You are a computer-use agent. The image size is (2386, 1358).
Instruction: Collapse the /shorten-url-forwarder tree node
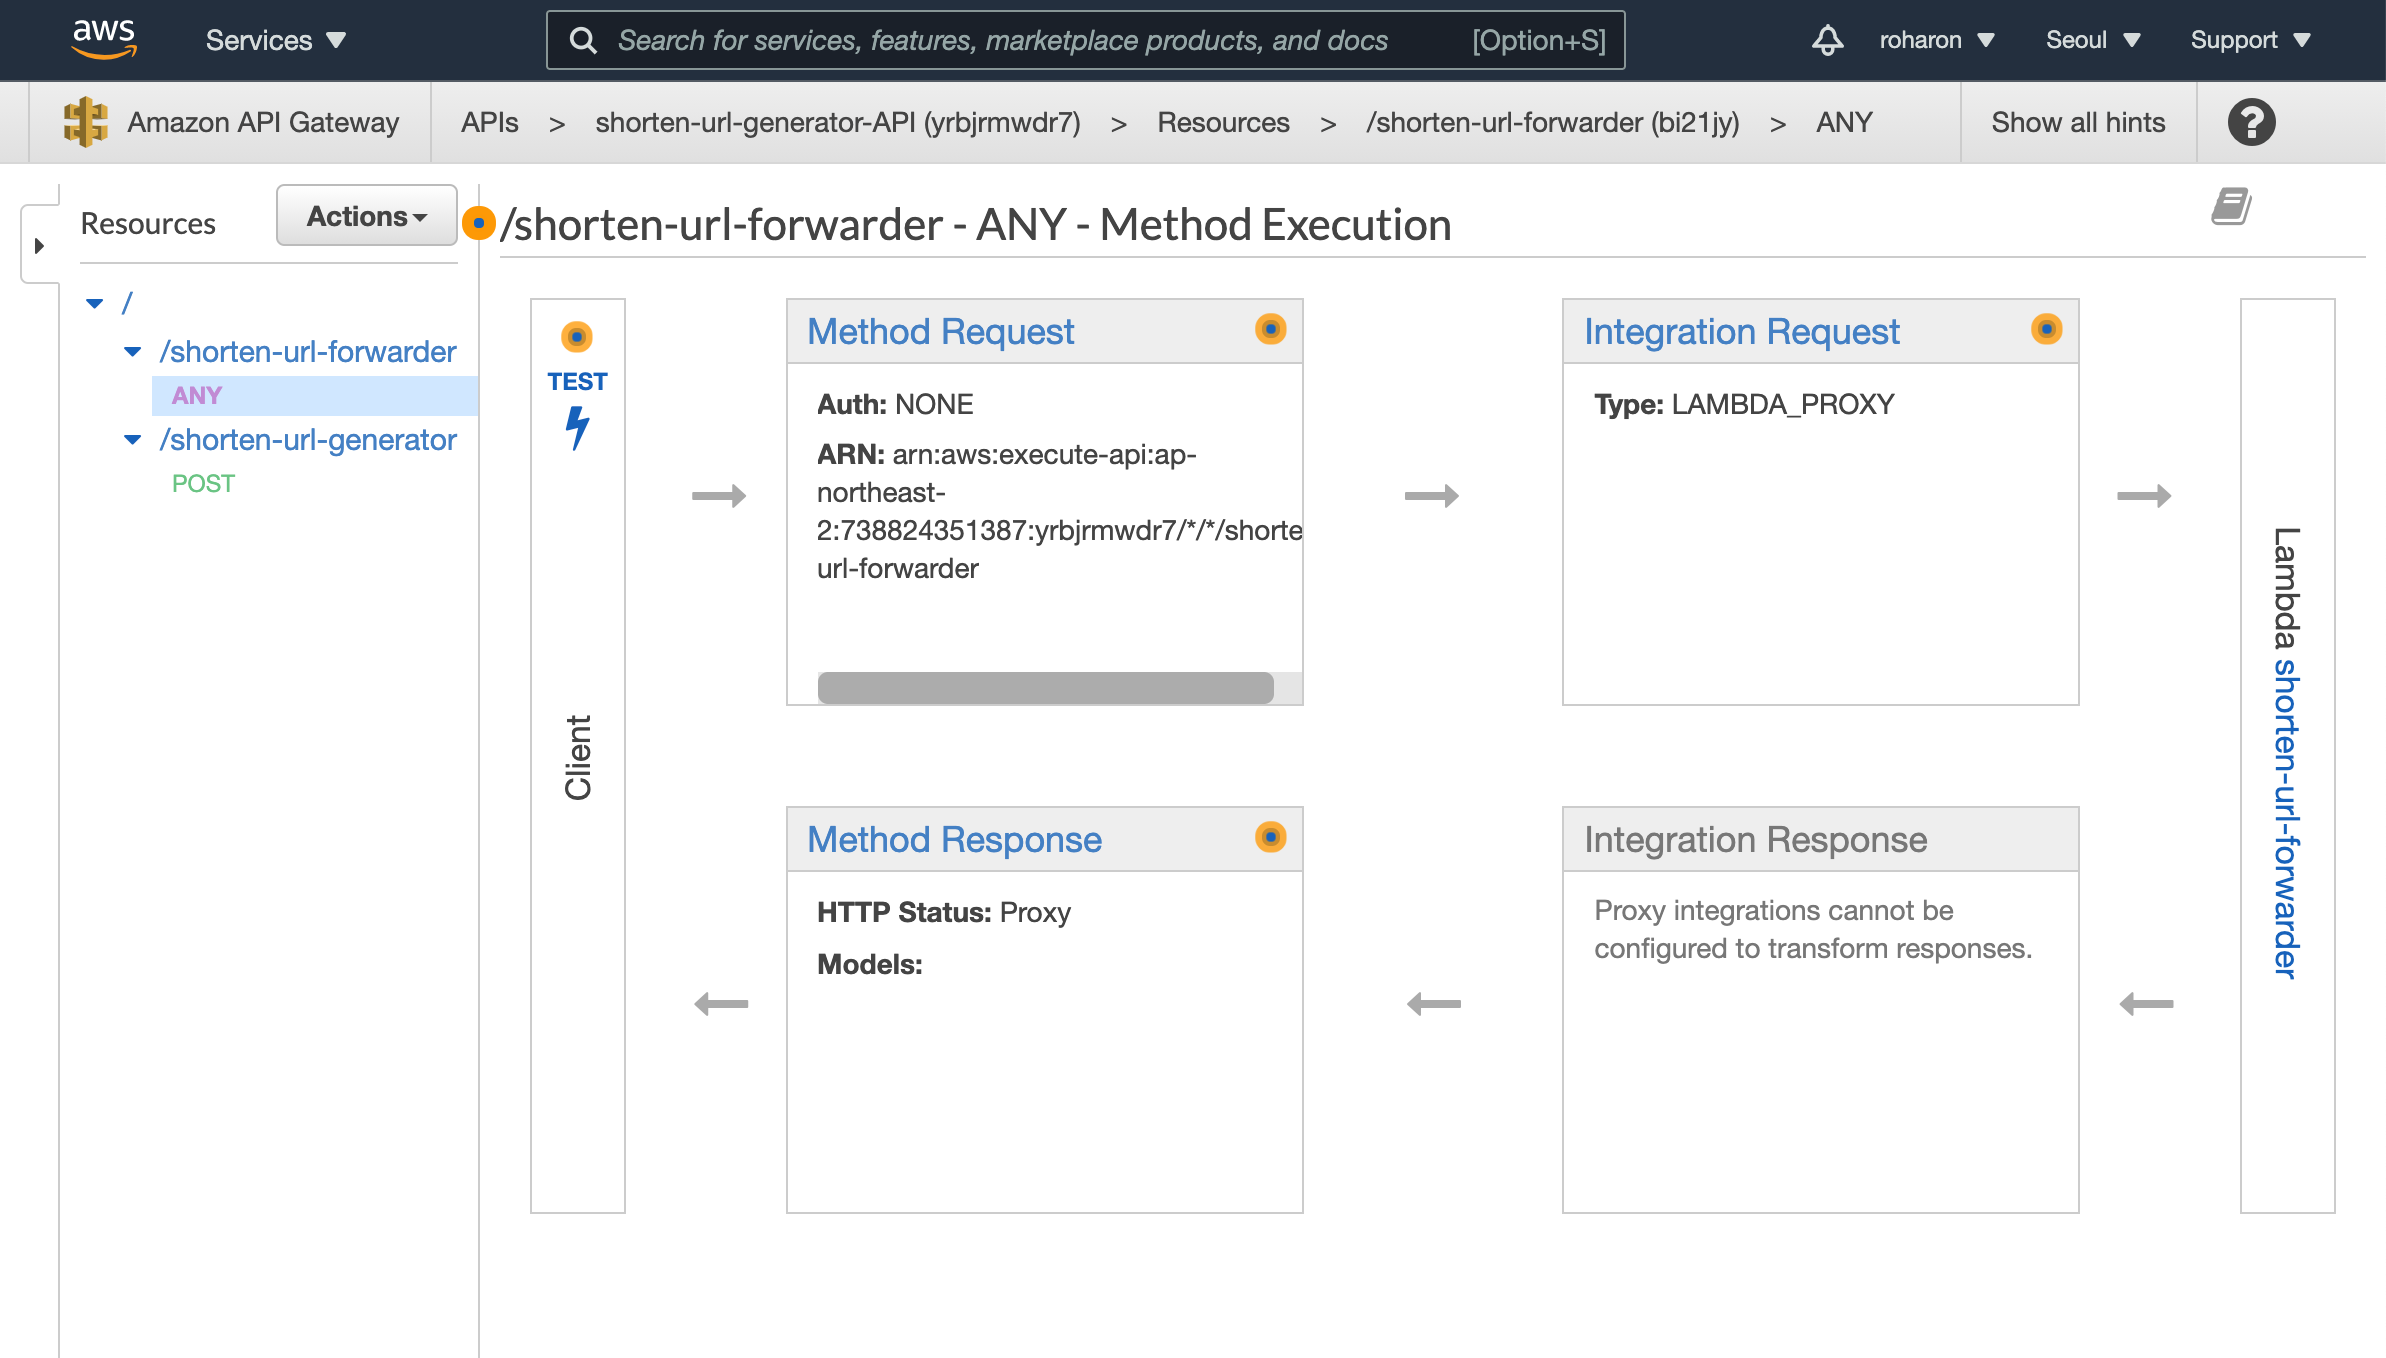click(x=132, y=352)
